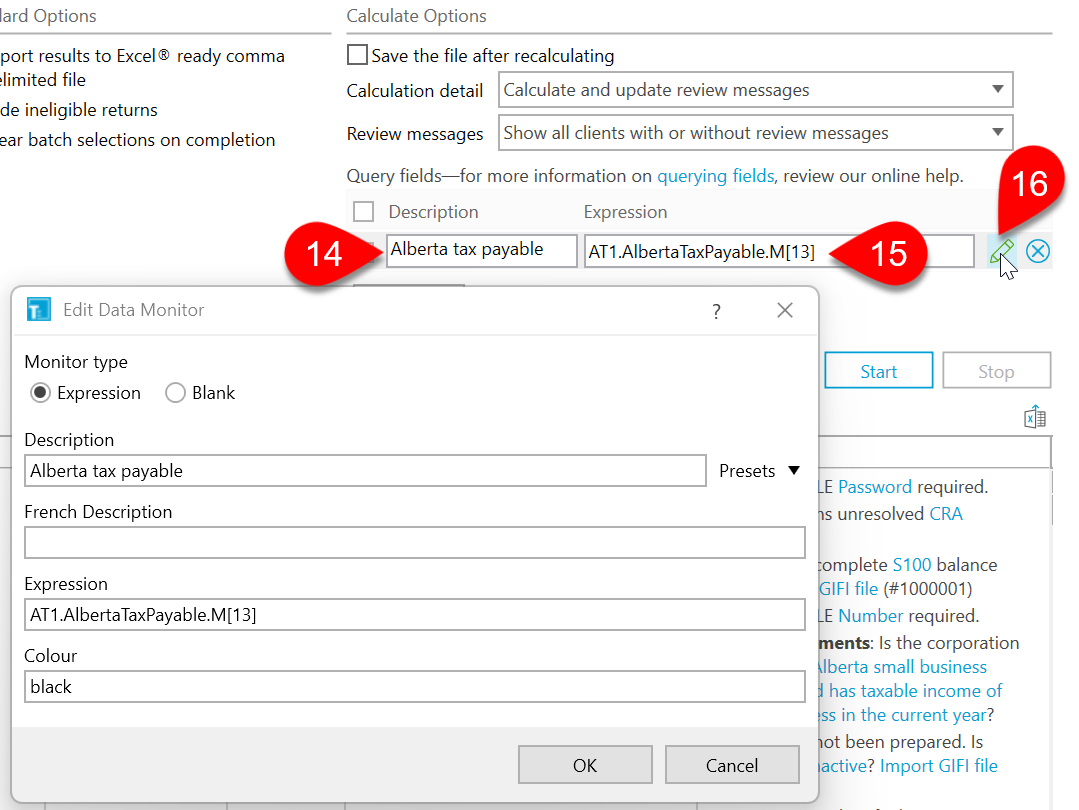This screenshot has width=1079, height=810.
Task: Open the querying fields help link
Action: tap(716, 176)
